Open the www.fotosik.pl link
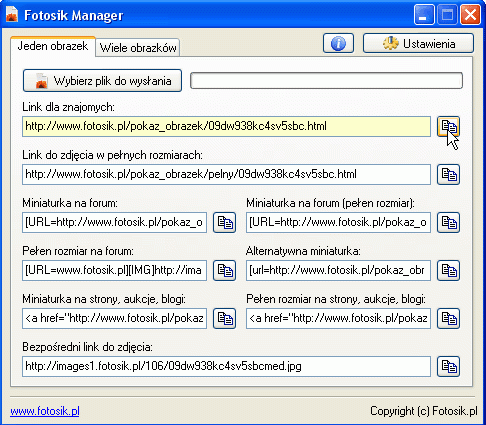The height and width of the screenshot is (425, 486). (x=45, y=411)
